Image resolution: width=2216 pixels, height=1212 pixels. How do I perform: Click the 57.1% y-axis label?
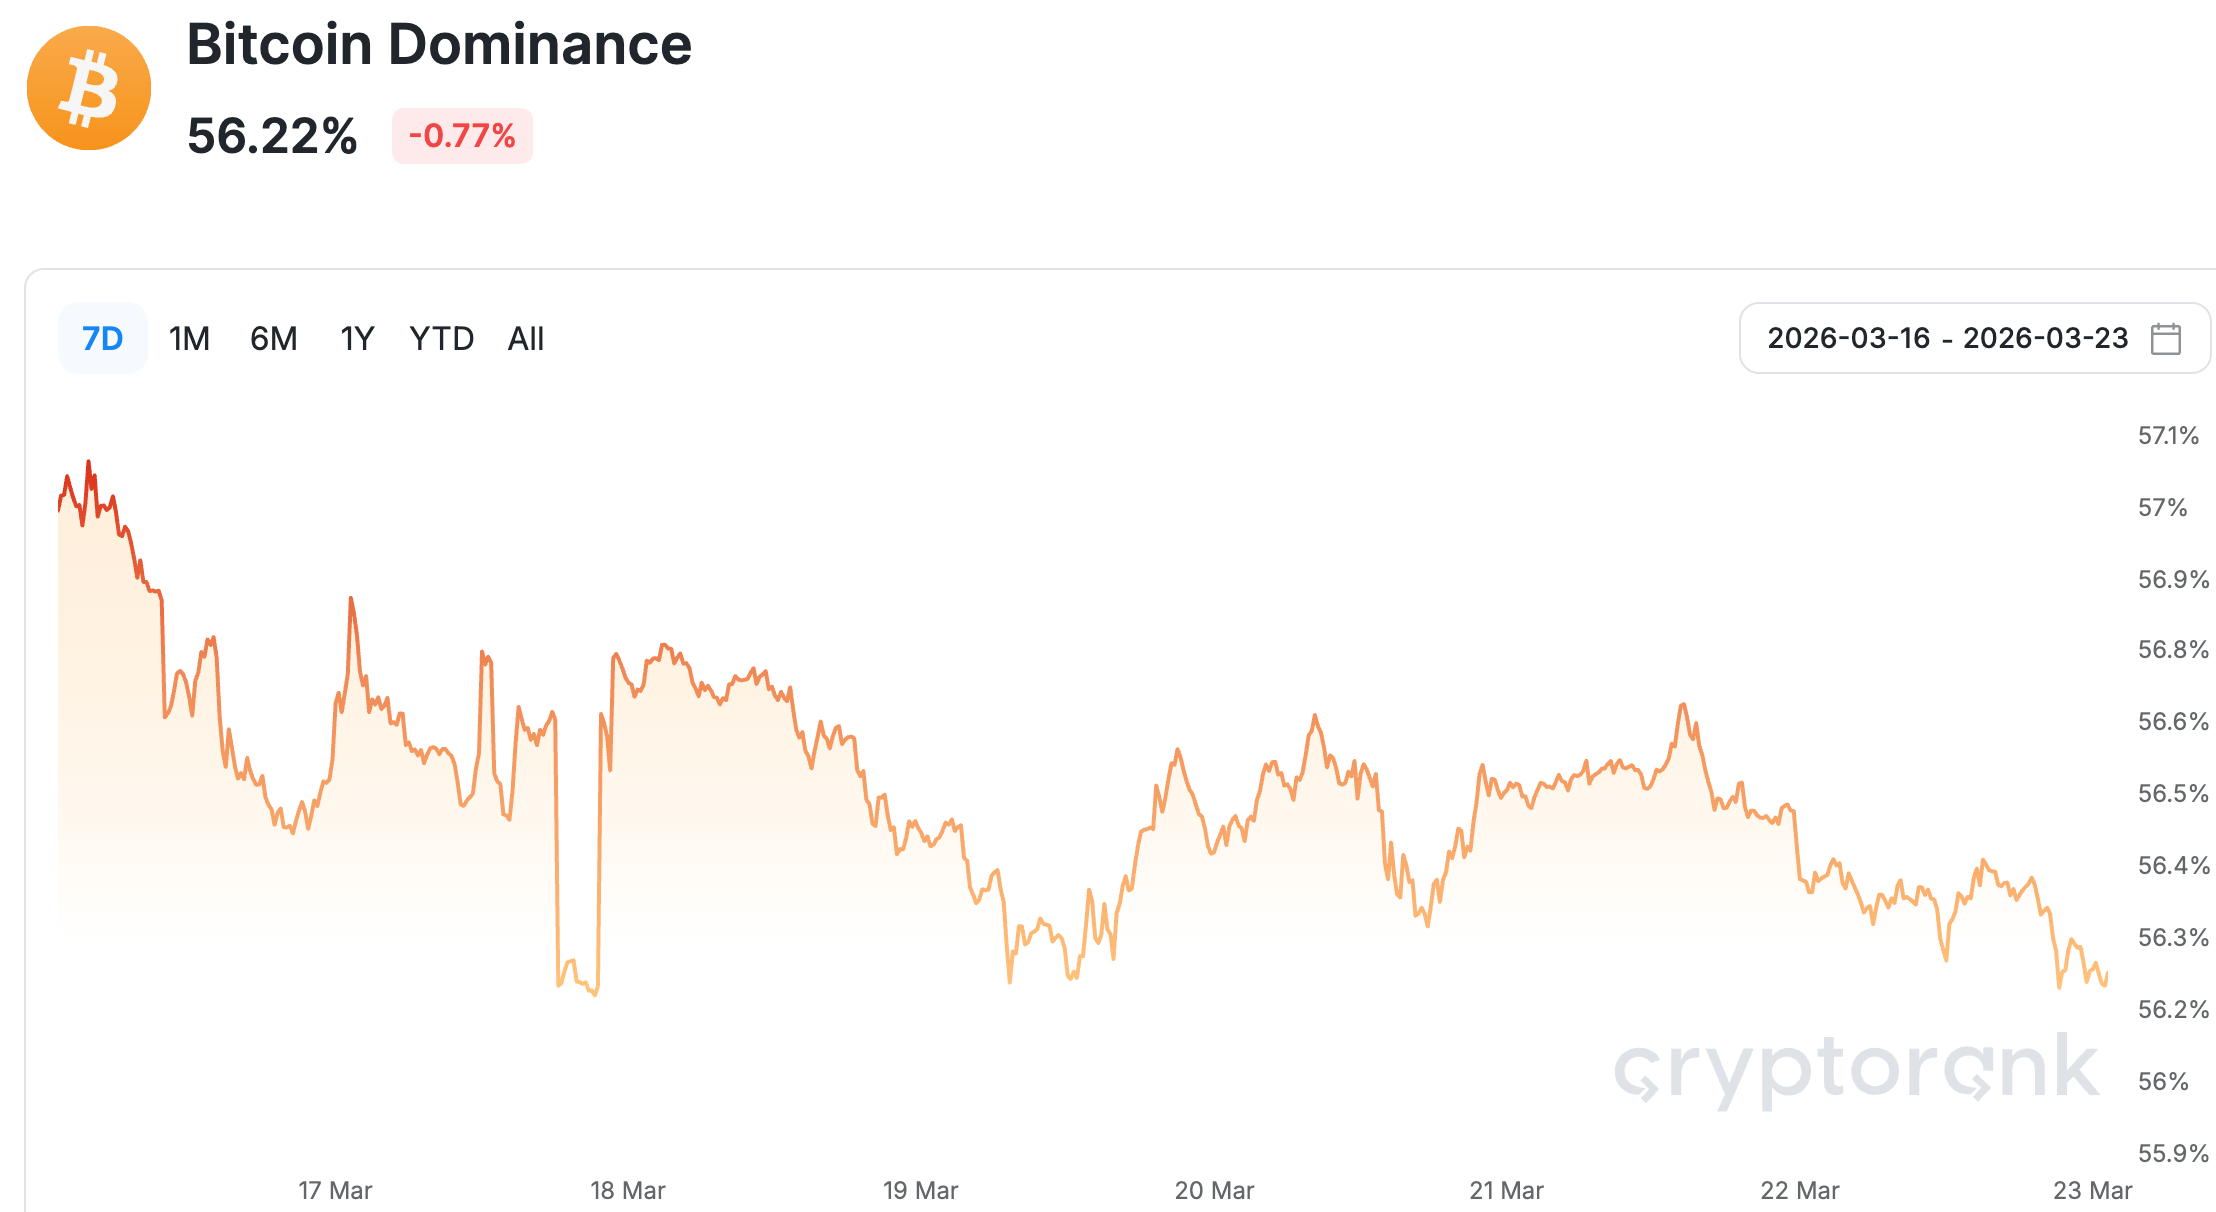(2168, 435)
